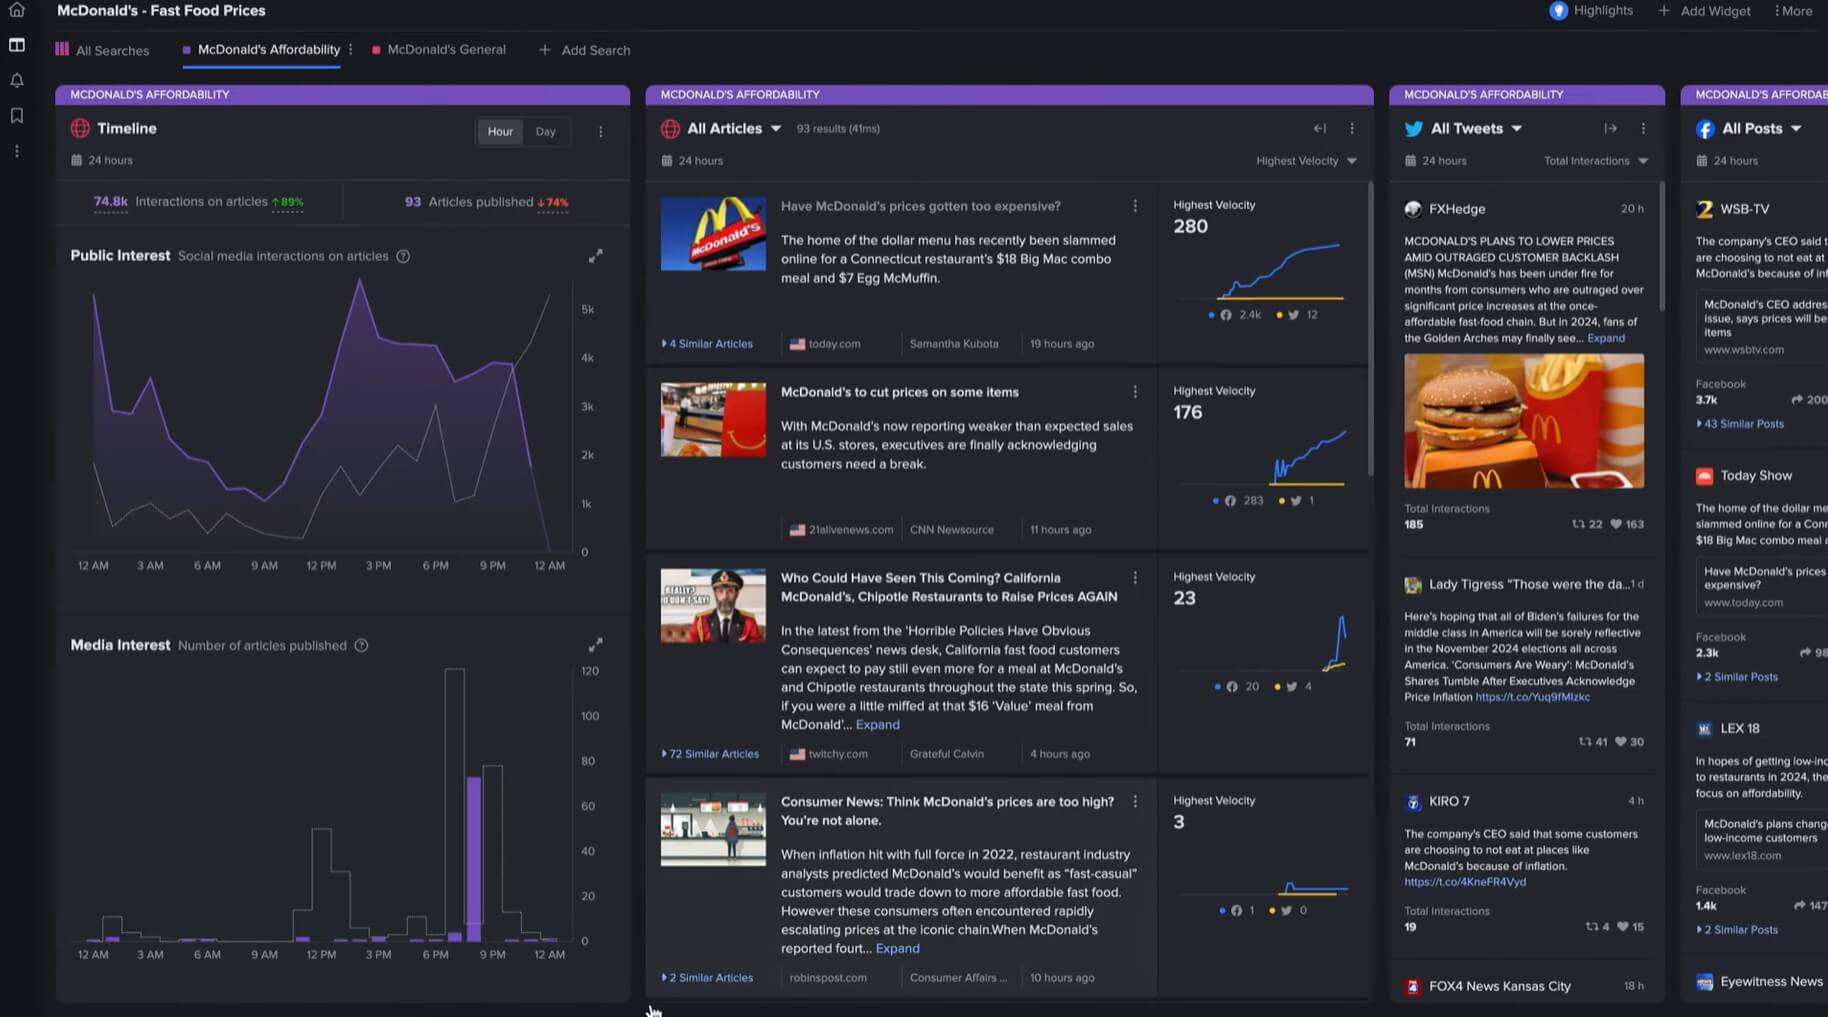Open the Highest Velocity sort dropdown
1828x1017 pixels.
1307,161
